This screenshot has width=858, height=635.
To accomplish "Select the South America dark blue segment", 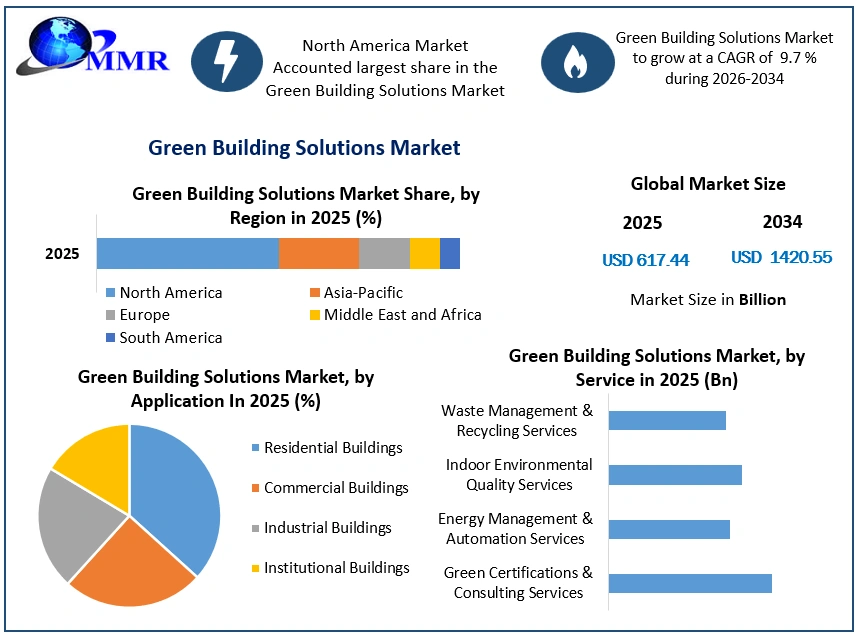I will (450, 253).
